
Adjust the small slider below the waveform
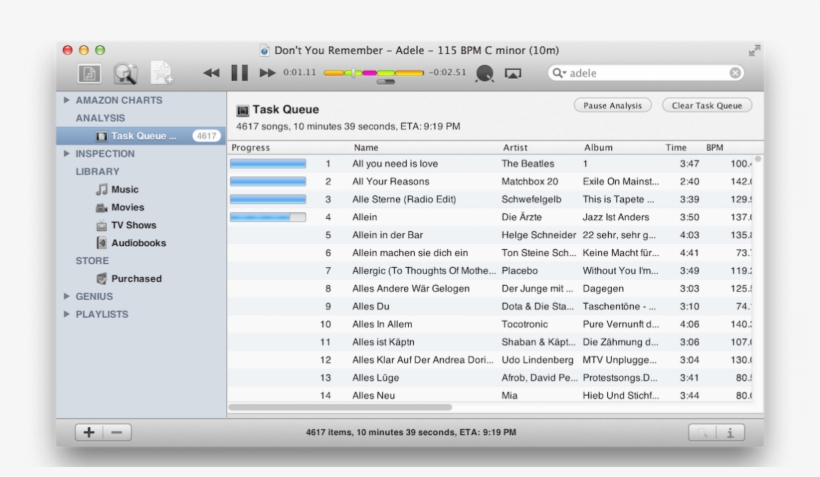click(385, 82)
